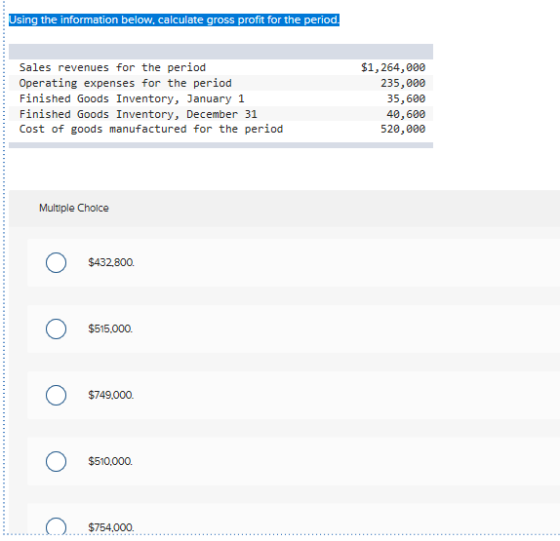Click the answer text $432,800
Viewport: 560px width, 541px height.
[111, 262]
